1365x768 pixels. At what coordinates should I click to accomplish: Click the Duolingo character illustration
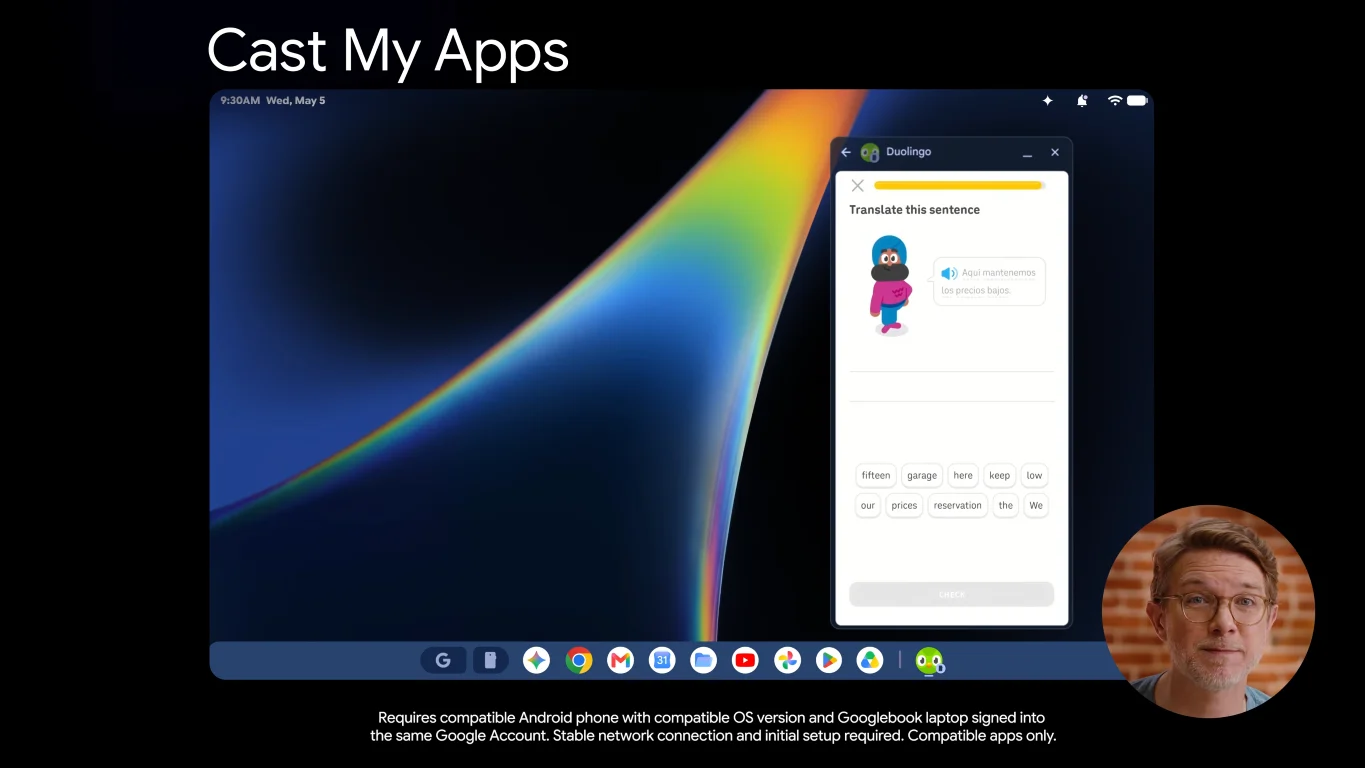[889, 285]
